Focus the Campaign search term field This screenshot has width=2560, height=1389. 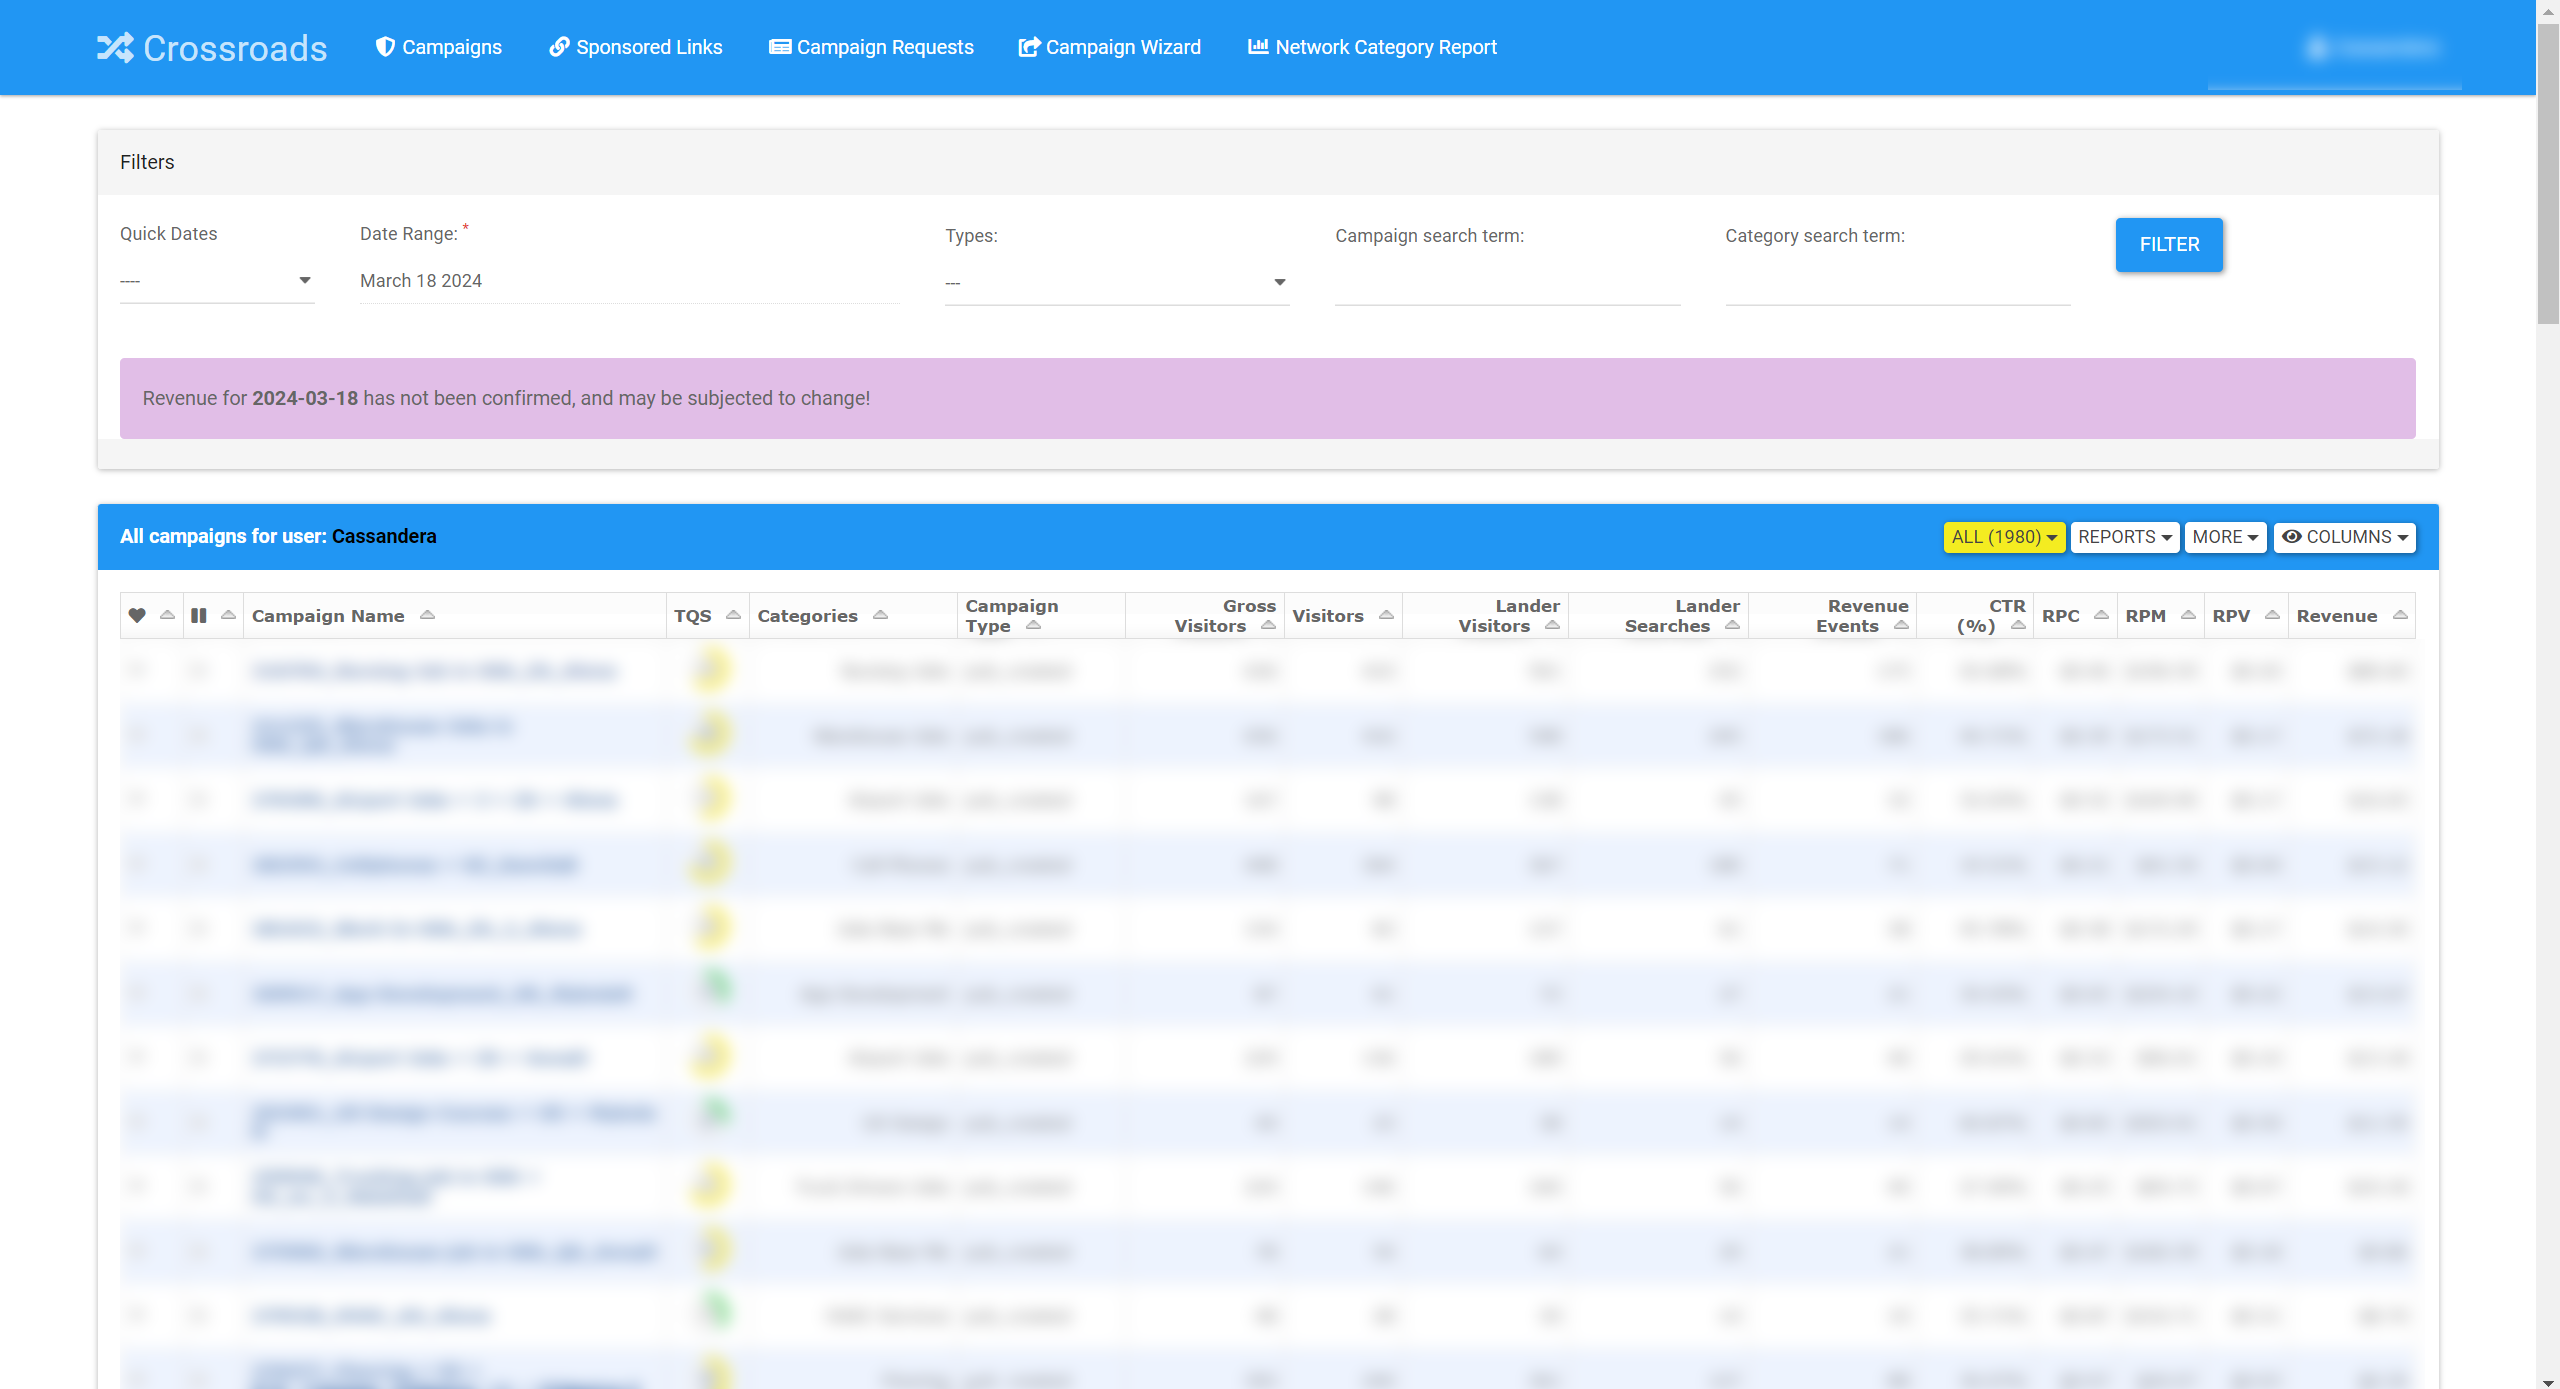click(x=1507, y=284)
